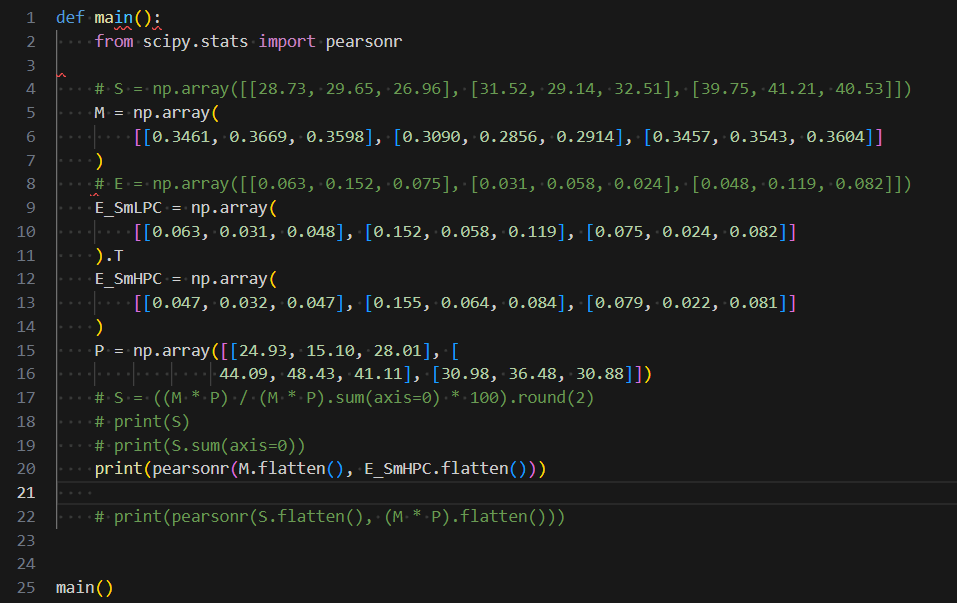This screenshot has width=957, height=603.
Task: Place cursor in the M variable on line 5
Action: pos(99,112)
